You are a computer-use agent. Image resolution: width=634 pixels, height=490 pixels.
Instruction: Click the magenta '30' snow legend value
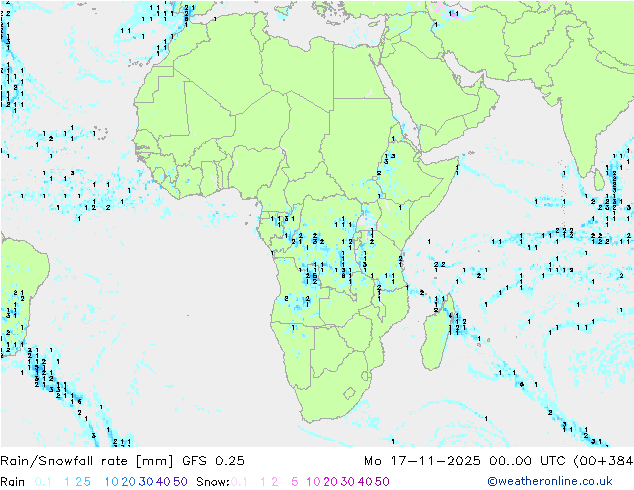[x=348, y=482]
